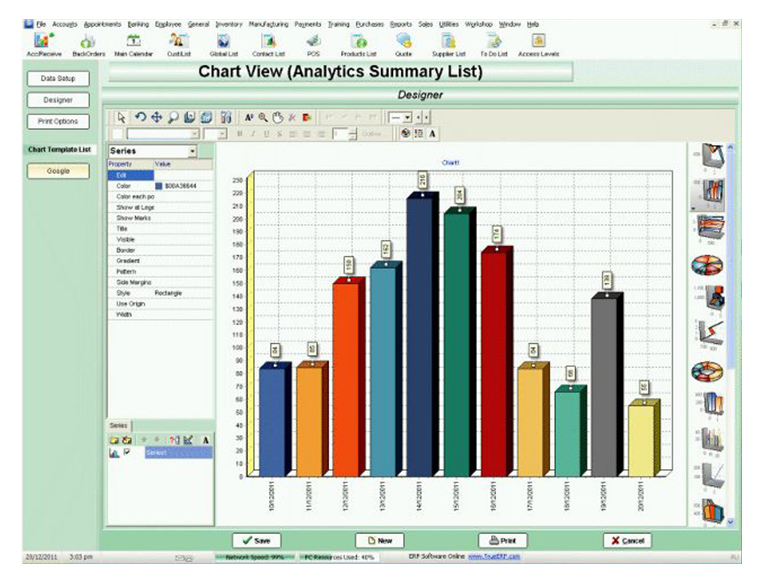Expand the line style dropdown

(x=407, y=117)
